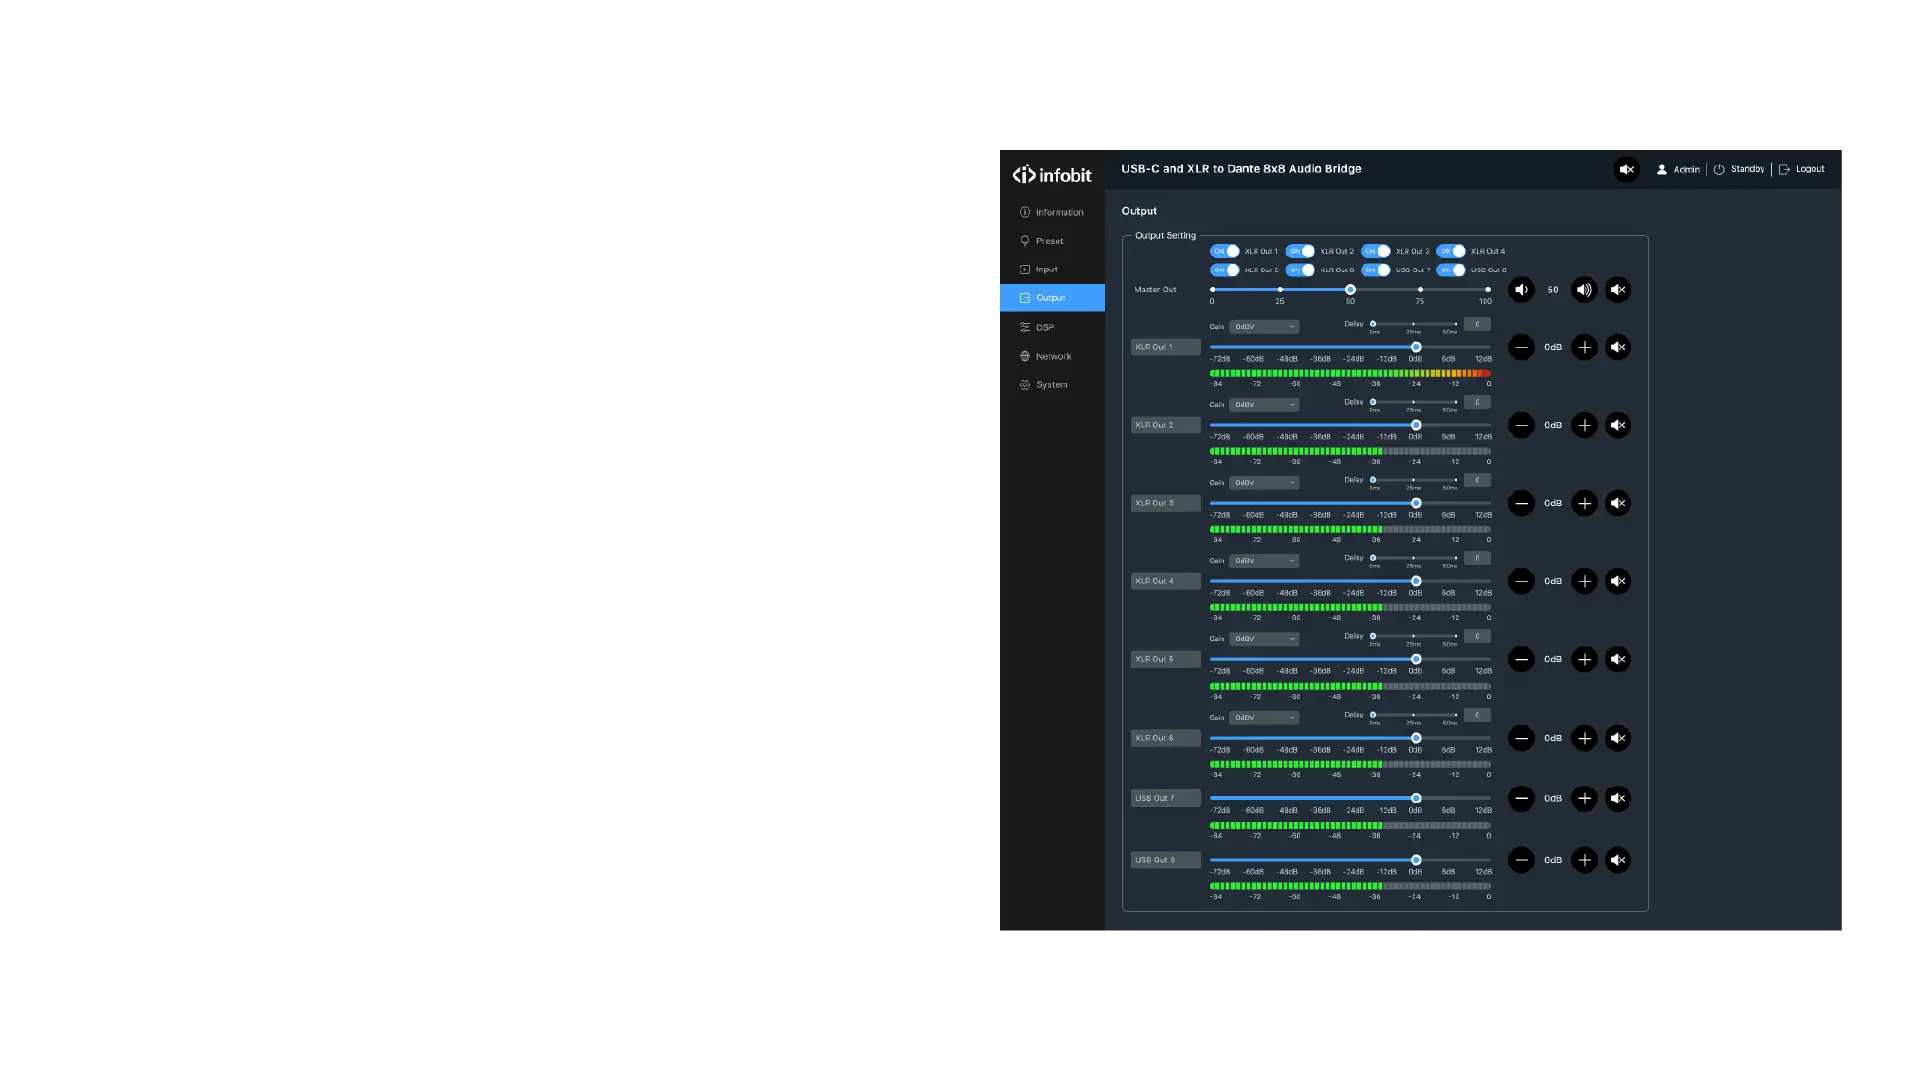Screen dimensions: 1920x1080
Task: Open the XLR Out 5 Gain dropdown
Action: click(1264, 639)
